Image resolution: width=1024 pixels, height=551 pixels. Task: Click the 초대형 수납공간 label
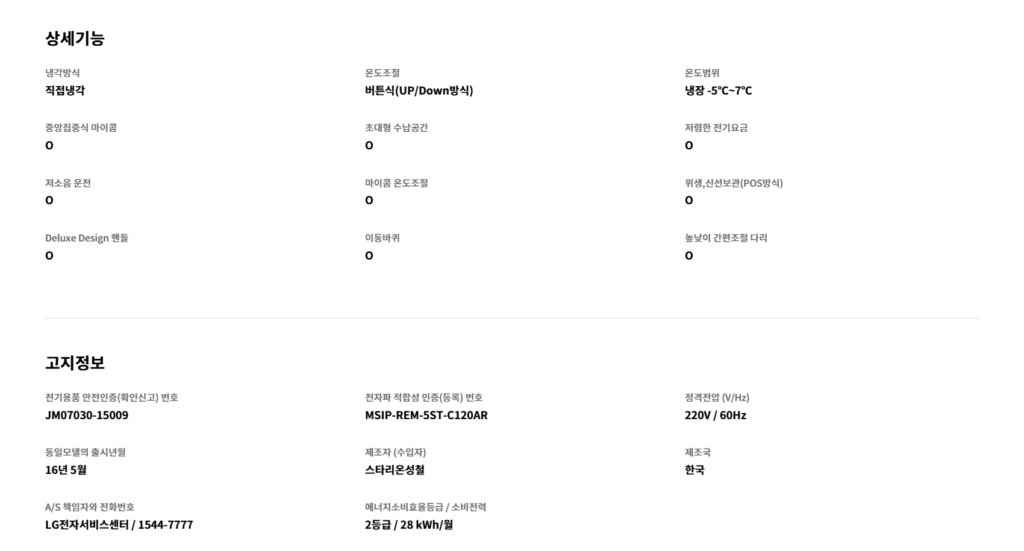tap(397, 128)
